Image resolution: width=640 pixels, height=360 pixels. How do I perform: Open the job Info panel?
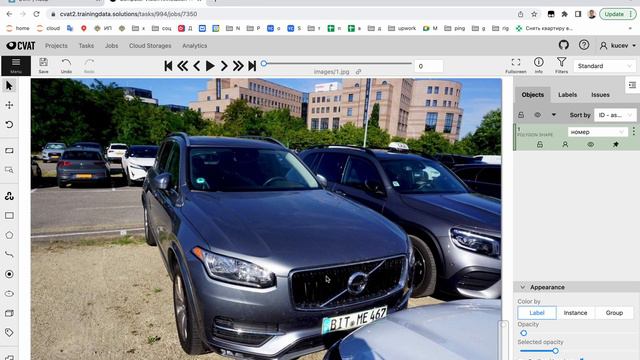click(538, 65)
